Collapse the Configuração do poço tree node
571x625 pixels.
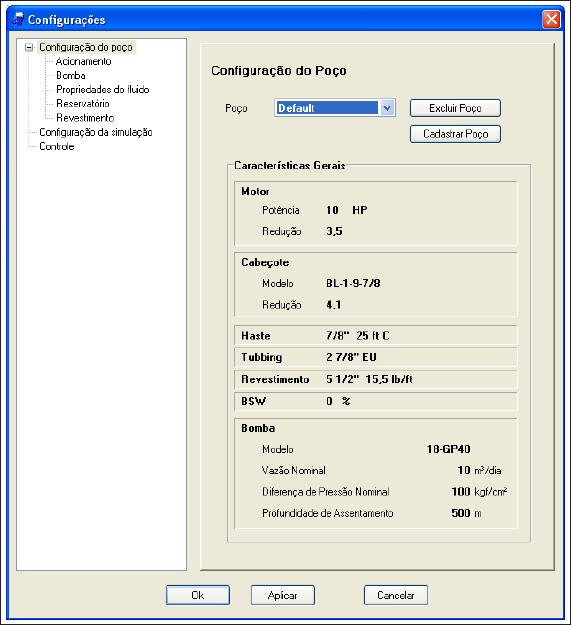29,47
